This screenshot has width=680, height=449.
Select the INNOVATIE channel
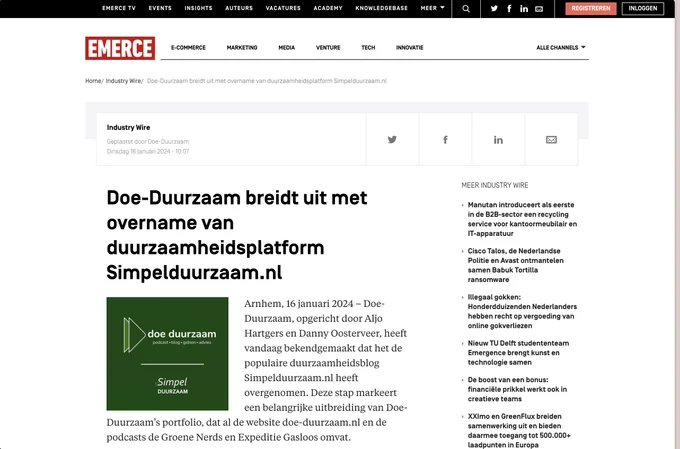409,47
